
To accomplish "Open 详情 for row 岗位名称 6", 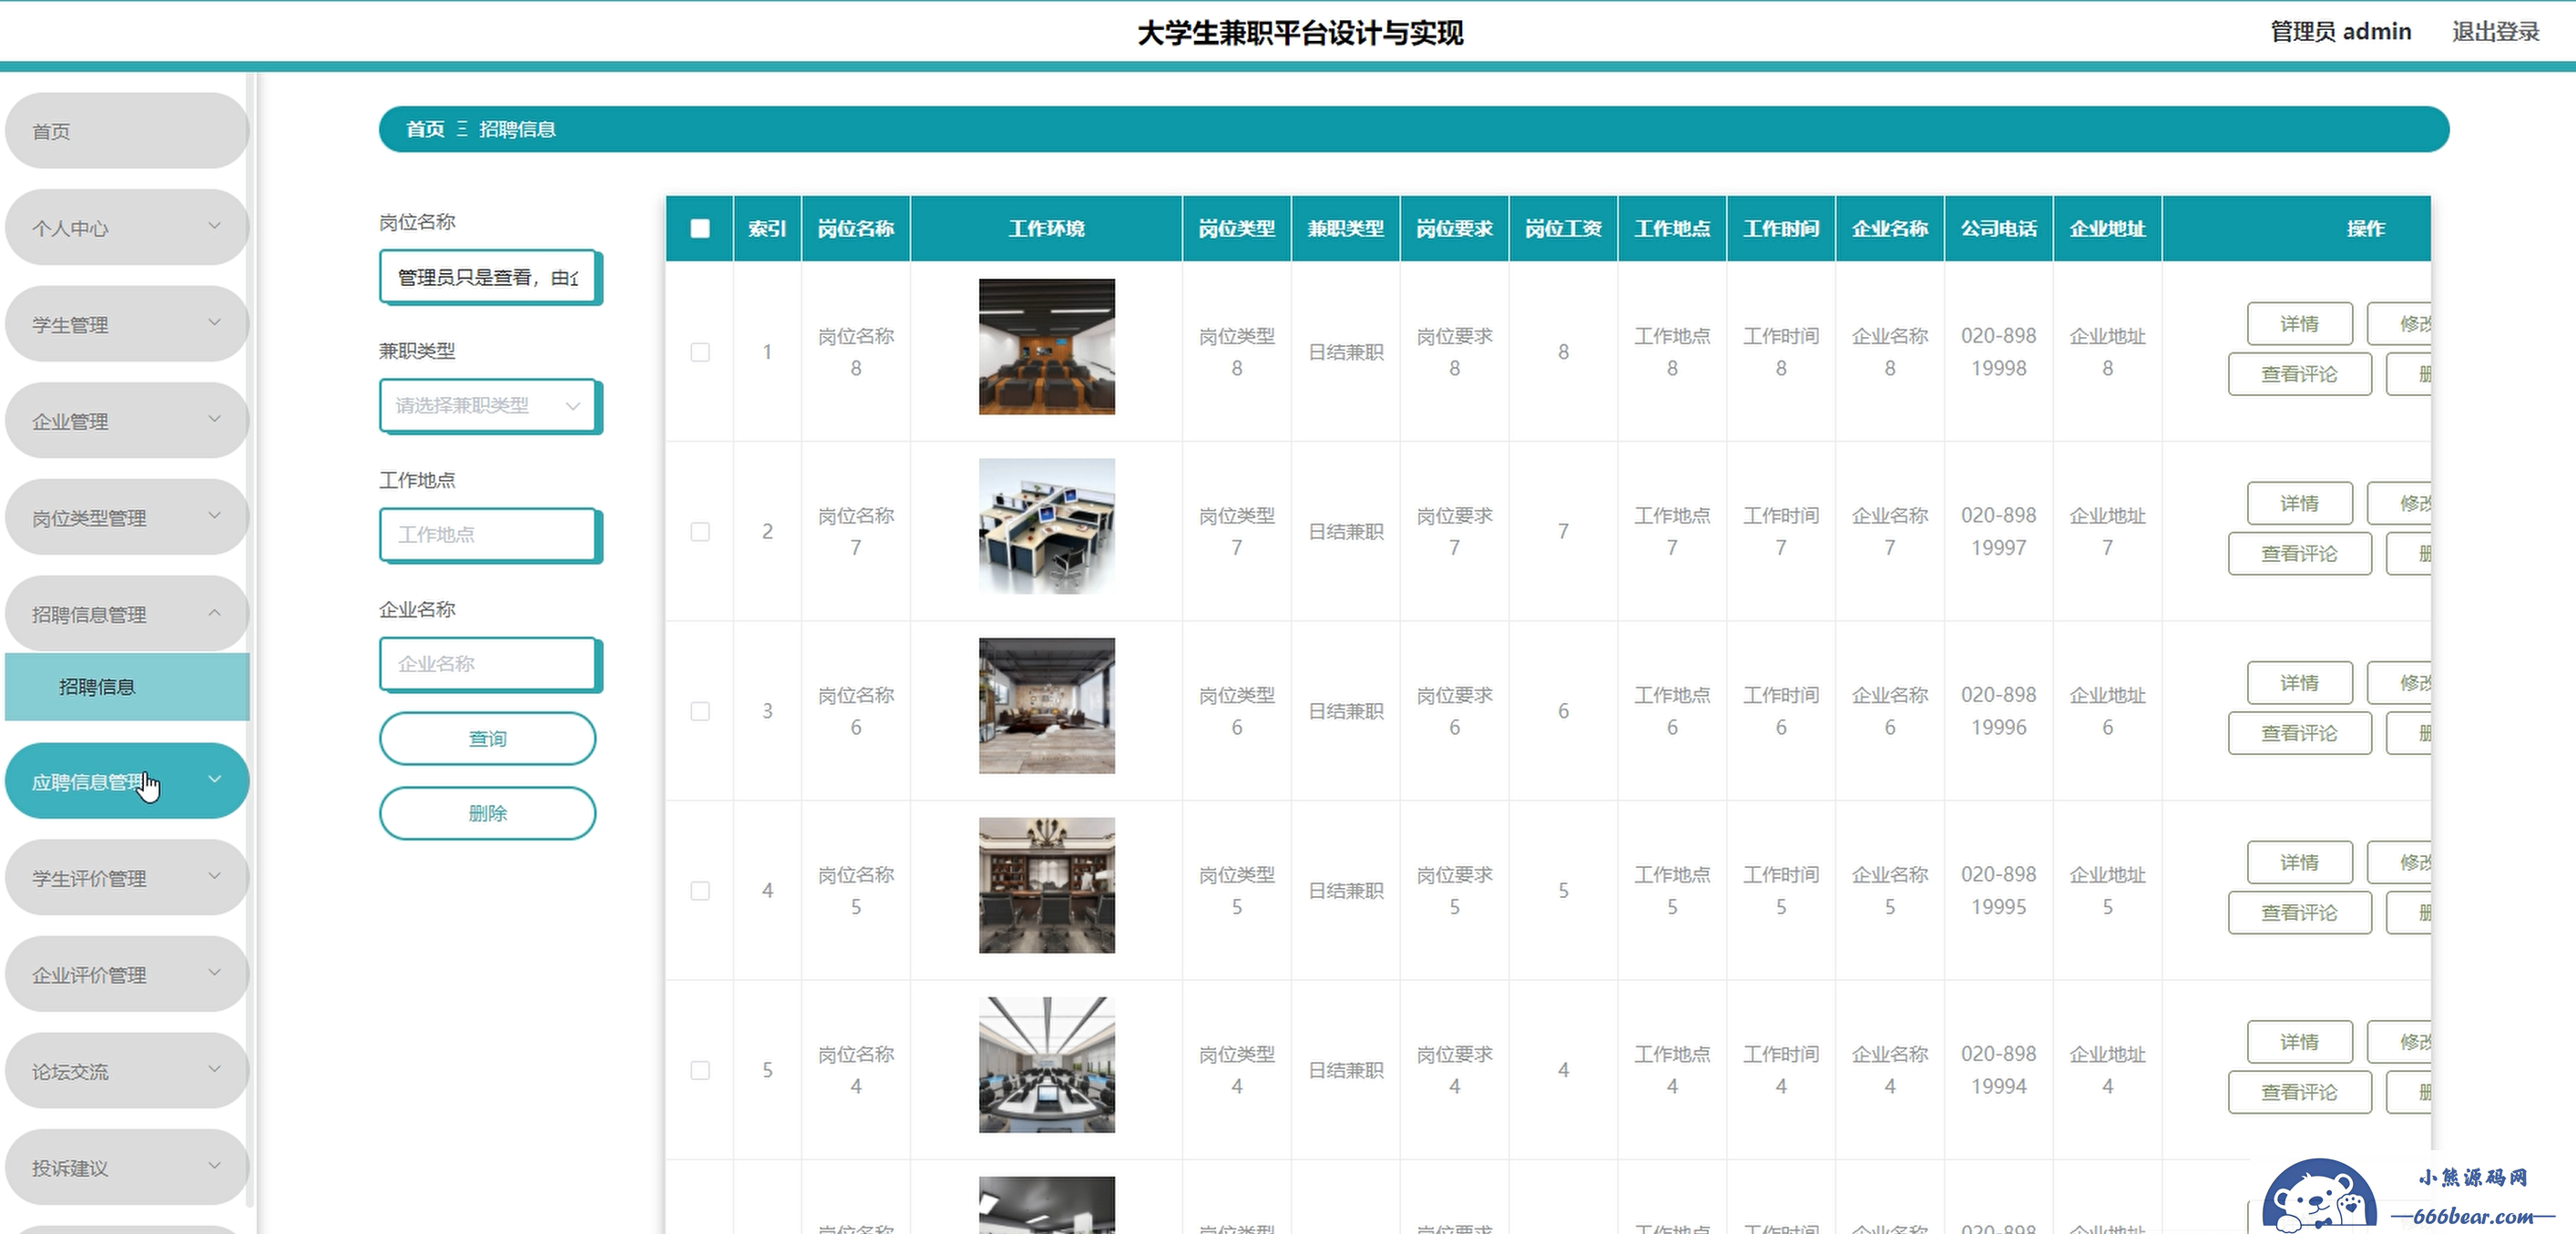I will tap(2299, 683).
